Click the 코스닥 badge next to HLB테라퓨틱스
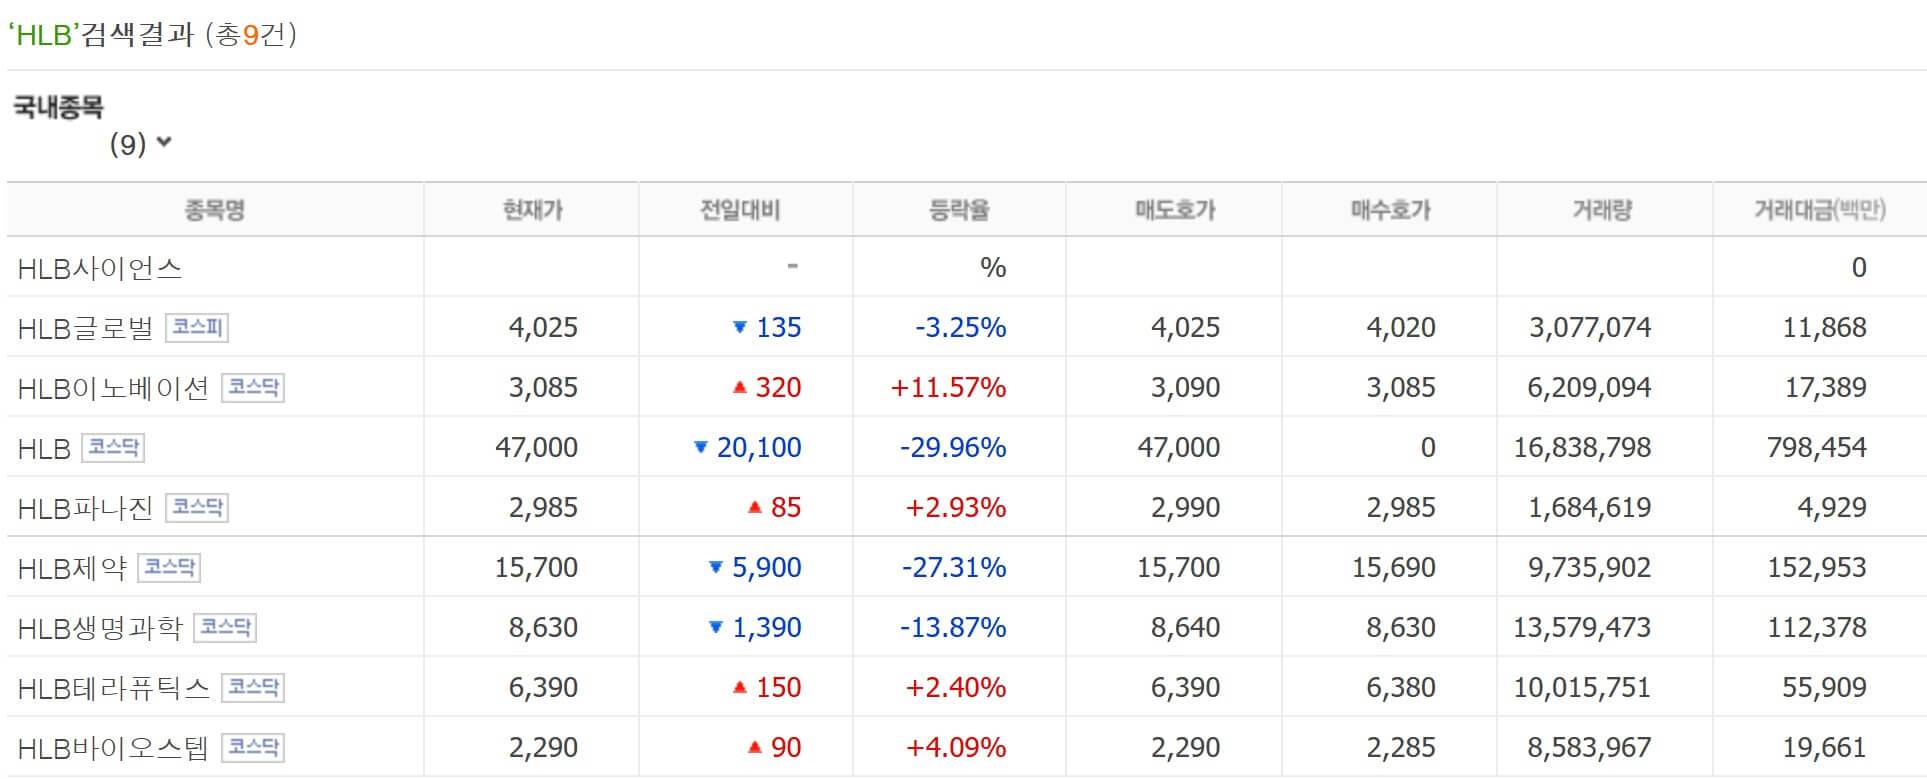Screen dimensions: 1927x779 [253, 687]
